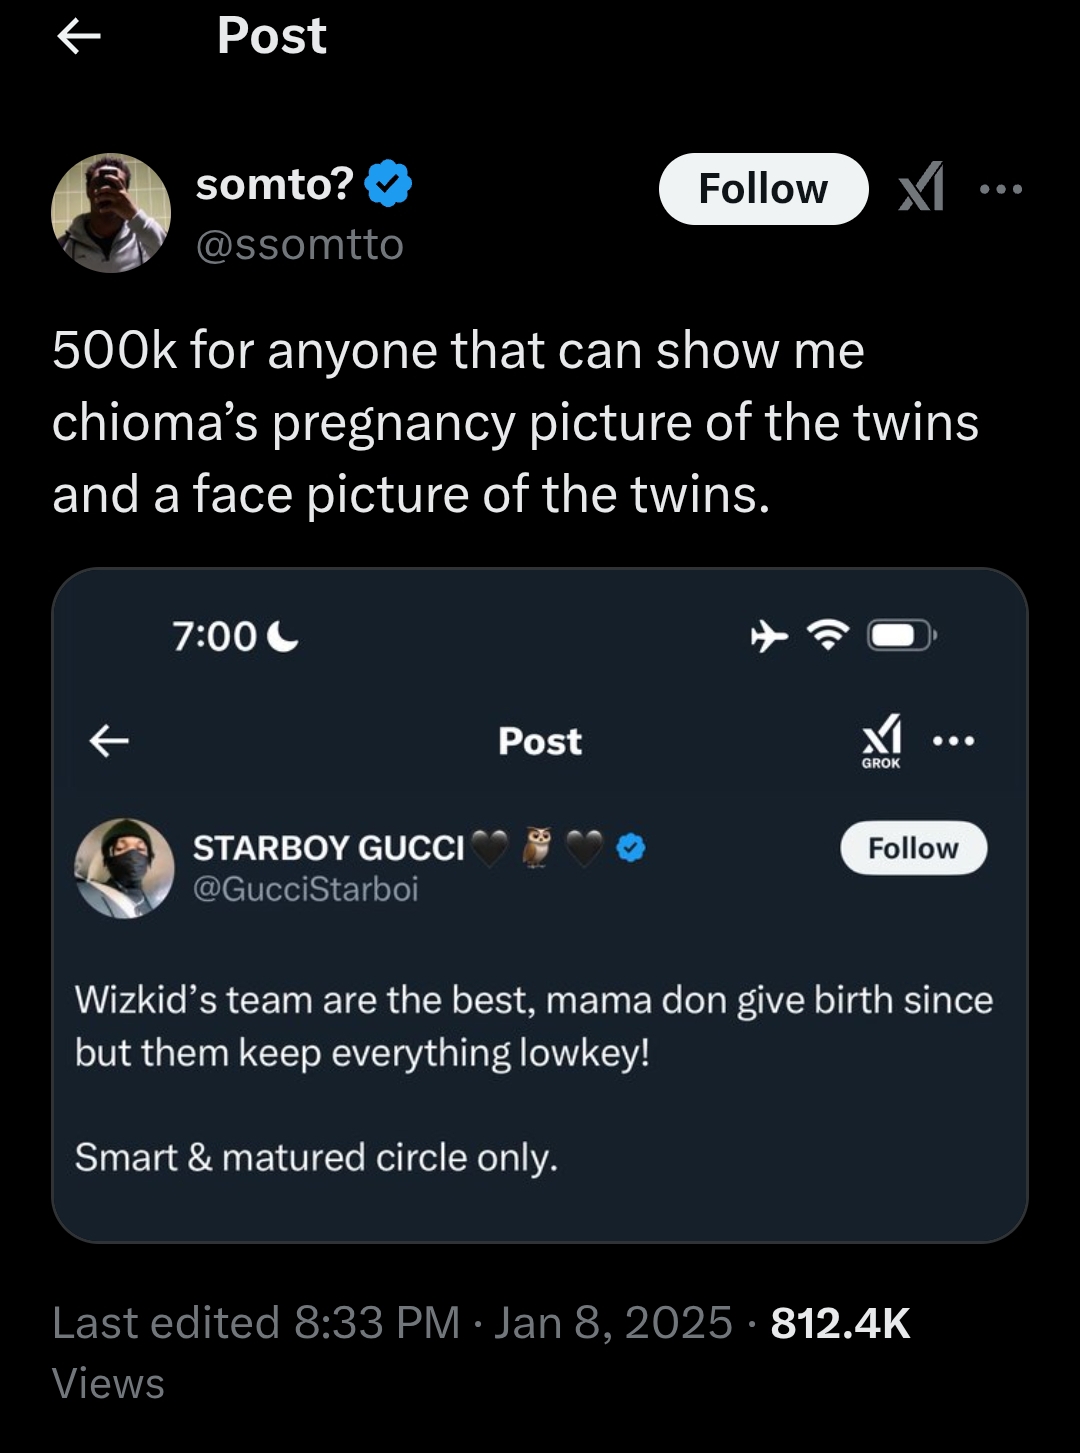Click STARBOY GUCCI verified checkmark
The height and width of the screenshot is (1453, 1080).
point(630,848)
